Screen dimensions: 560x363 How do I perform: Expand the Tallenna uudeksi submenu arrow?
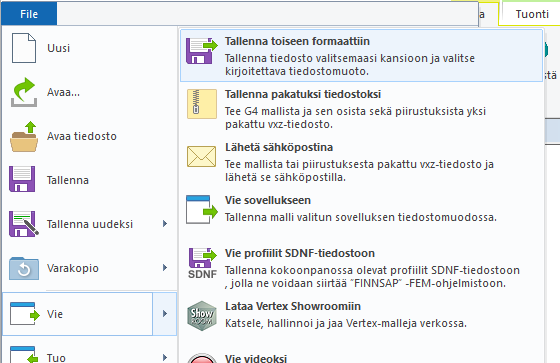tap(165, 224)
